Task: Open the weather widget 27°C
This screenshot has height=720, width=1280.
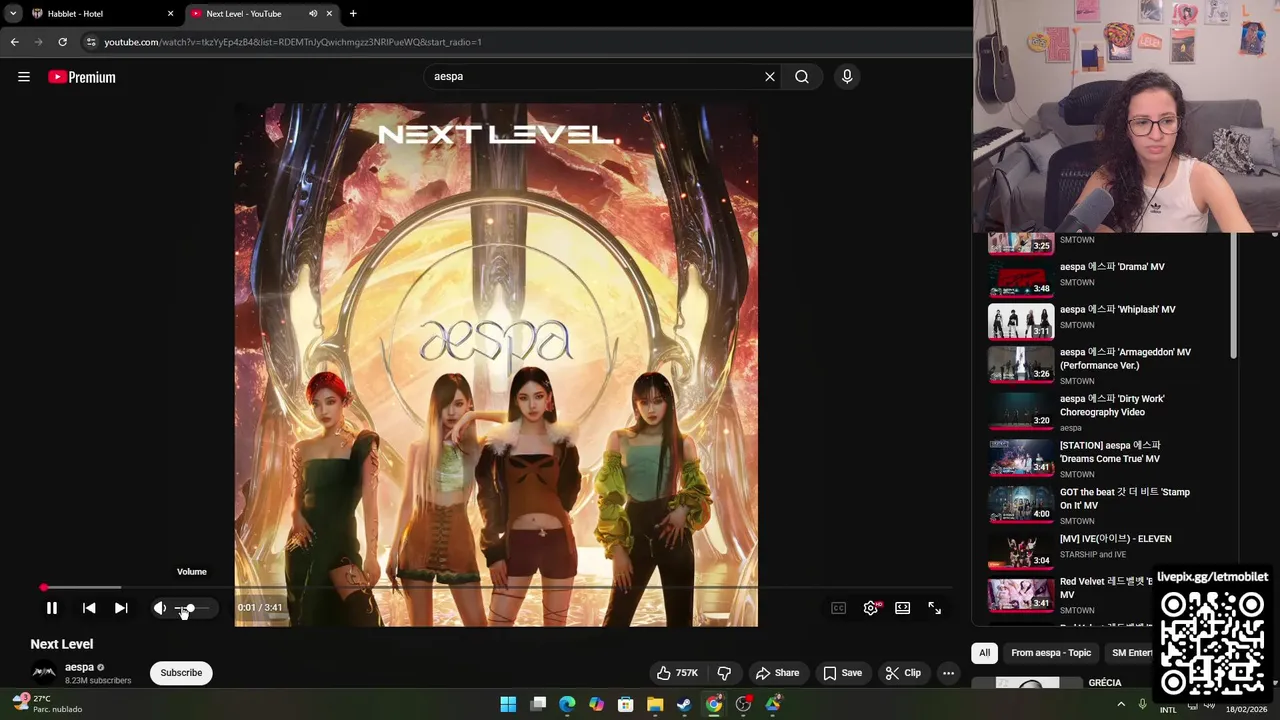Action: 47,704
